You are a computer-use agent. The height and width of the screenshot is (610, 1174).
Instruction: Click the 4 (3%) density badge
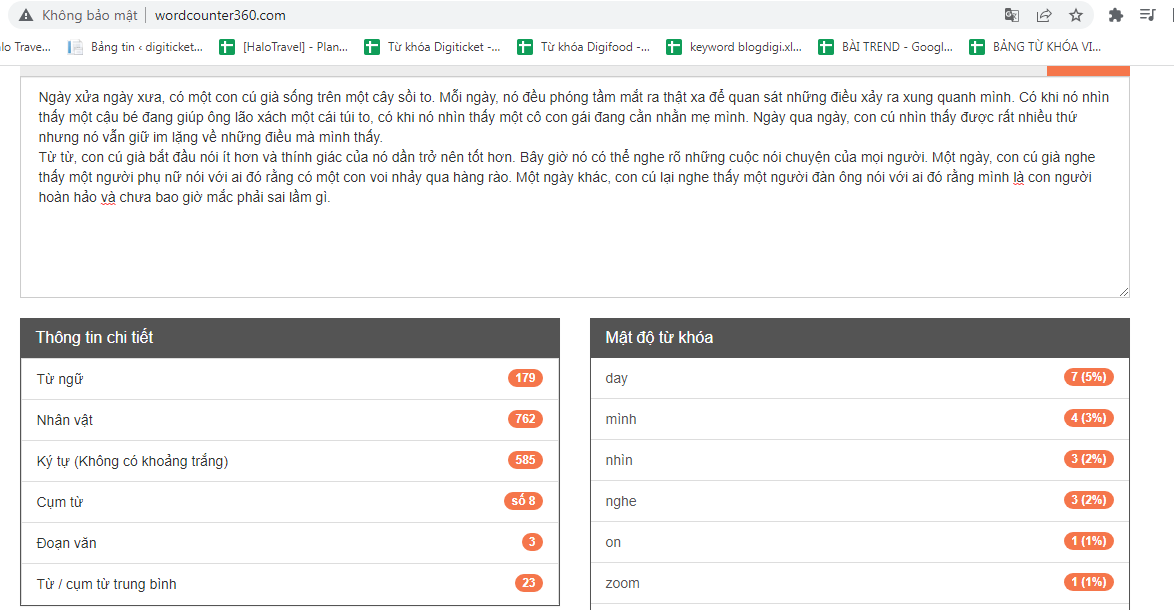pyautogui.click(x=1089, y=418)
